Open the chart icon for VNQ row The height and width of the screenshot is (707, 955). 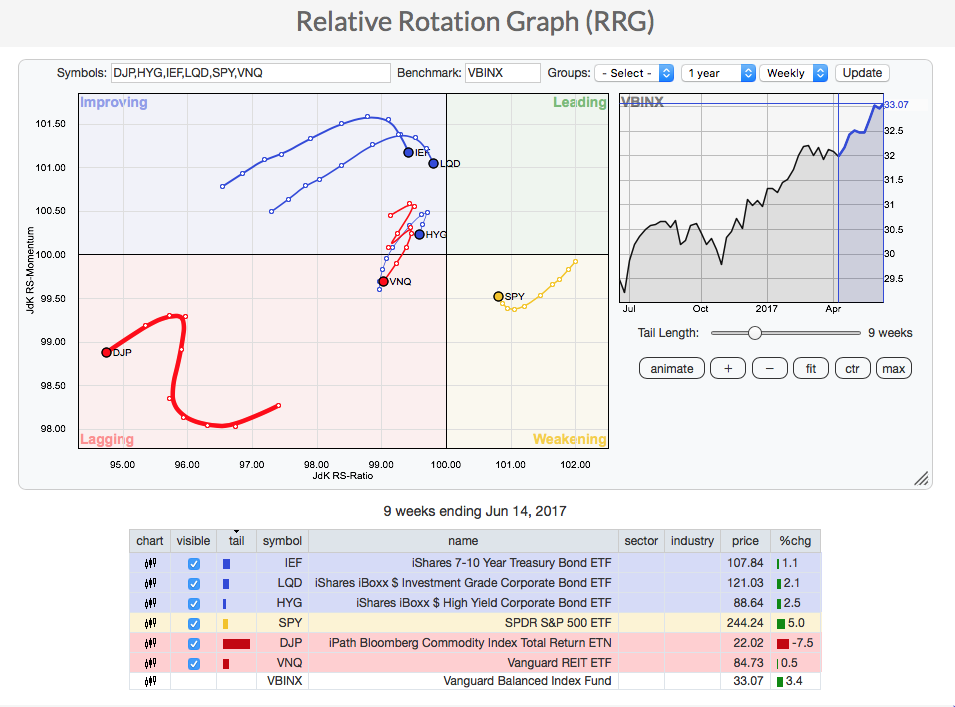point(150,662)
